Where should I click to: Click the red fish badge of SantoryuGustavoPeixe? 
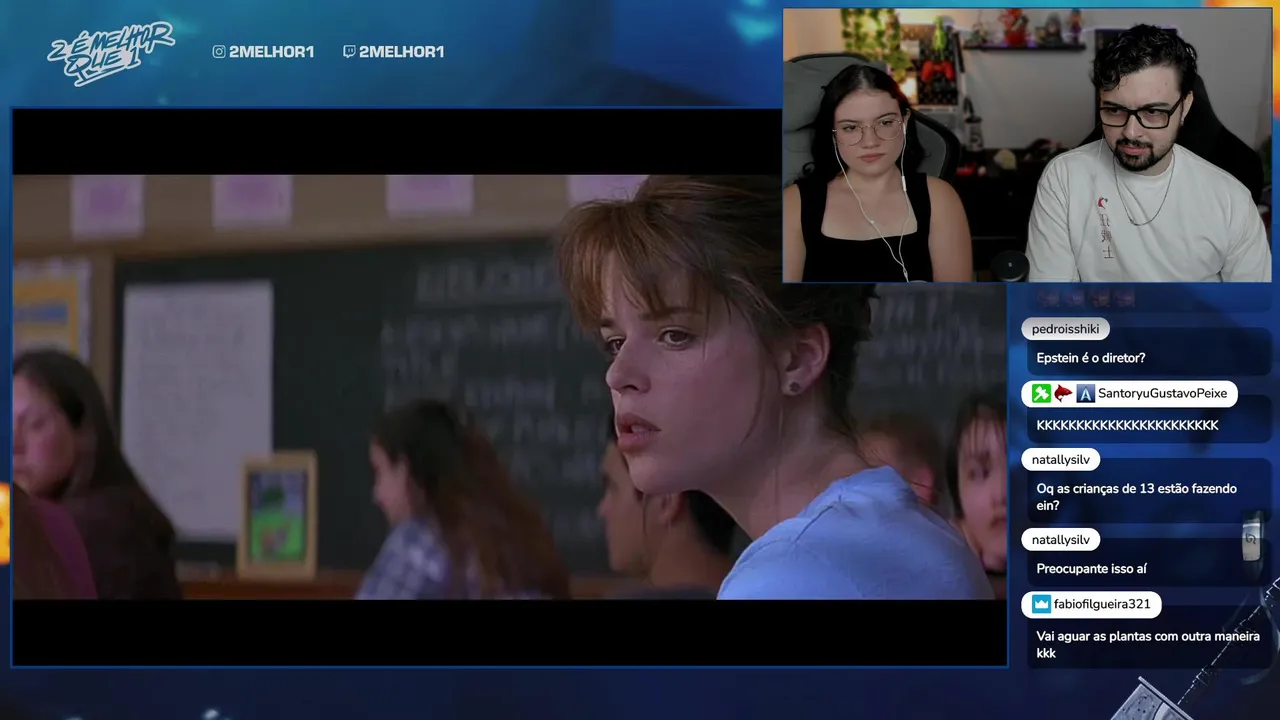[1063, 394]
